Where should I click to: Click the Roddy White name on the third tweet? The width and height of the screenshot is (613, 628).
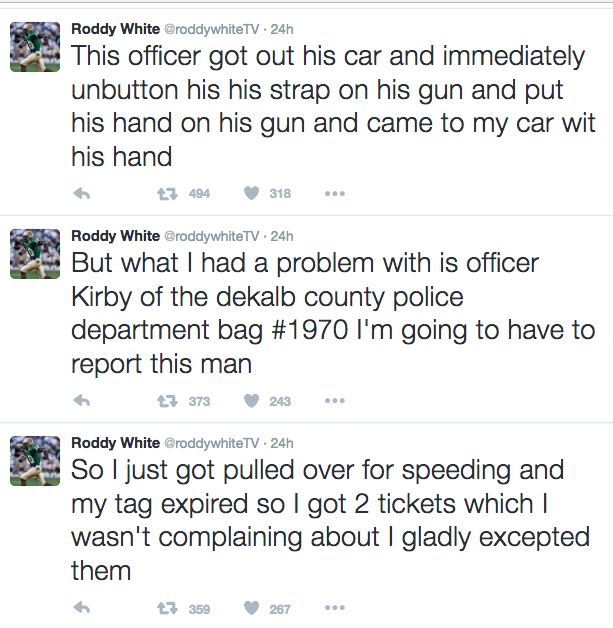(x=116, y=443)
